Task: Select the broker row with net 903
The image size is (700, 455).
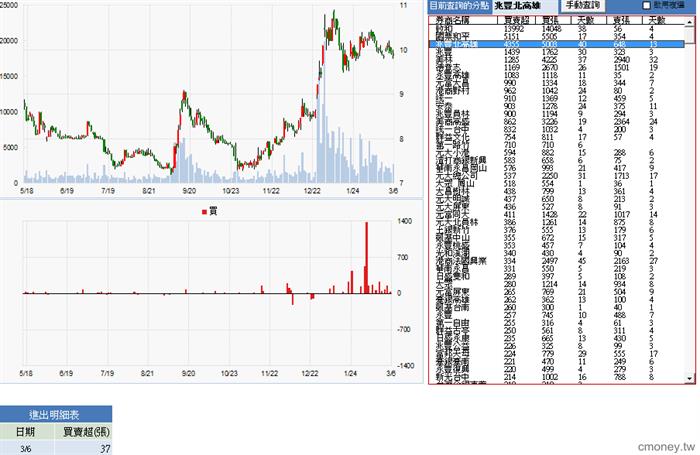Action: coord(557,106)
